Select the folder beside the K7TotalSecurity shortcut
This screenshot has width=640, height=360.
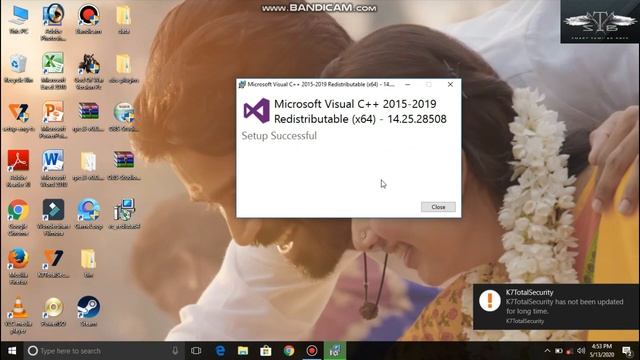(89, 264)
